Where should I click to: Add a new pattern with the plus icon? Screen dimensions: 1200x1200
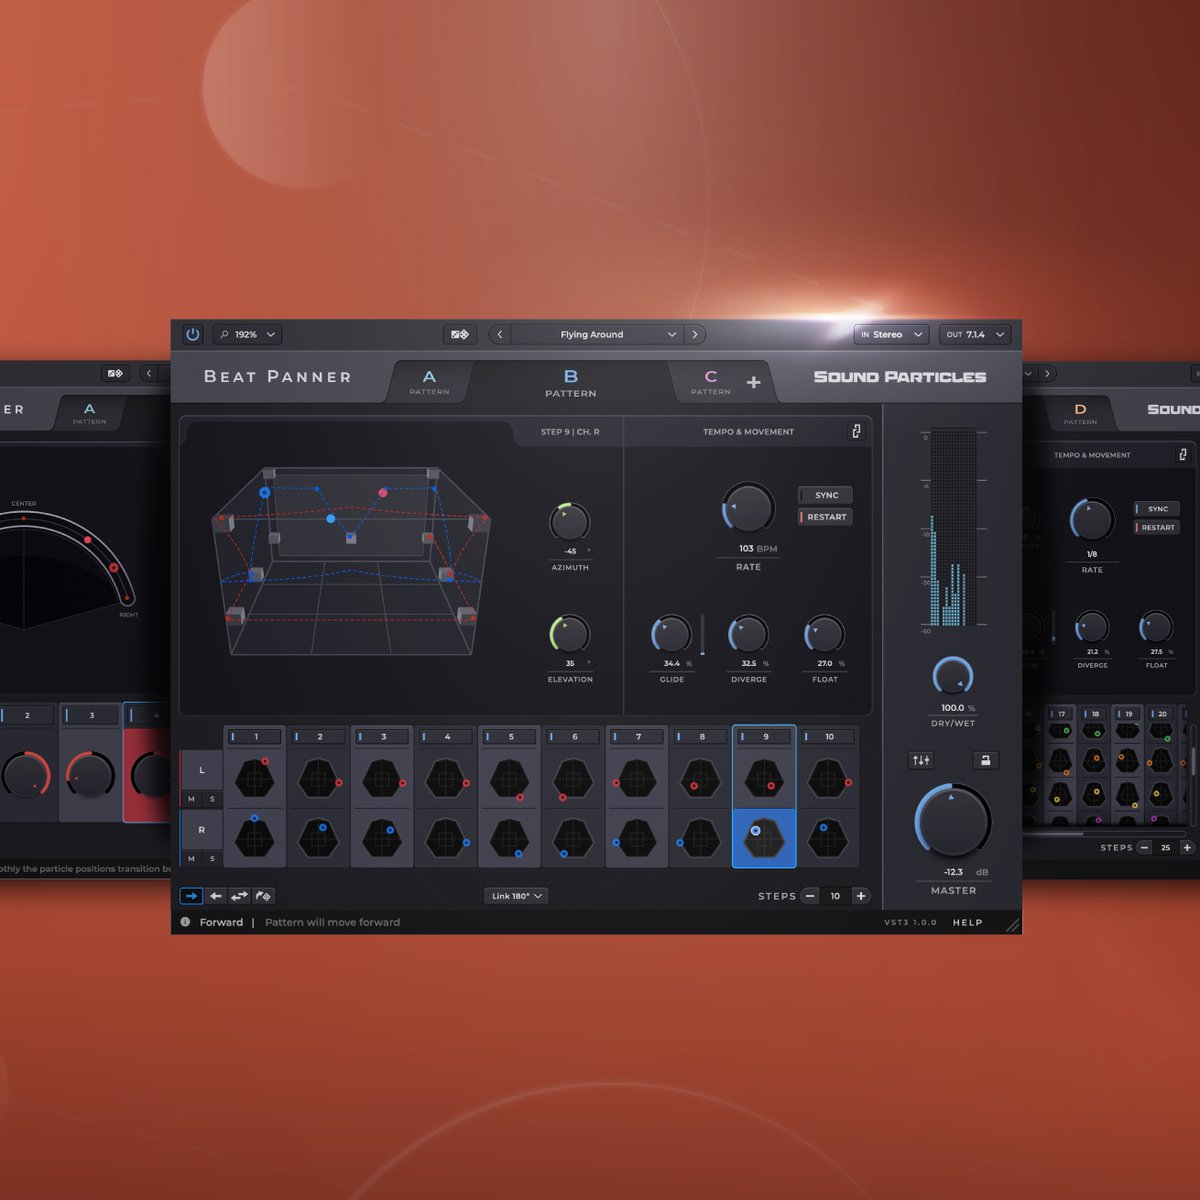tap(754, 382)
